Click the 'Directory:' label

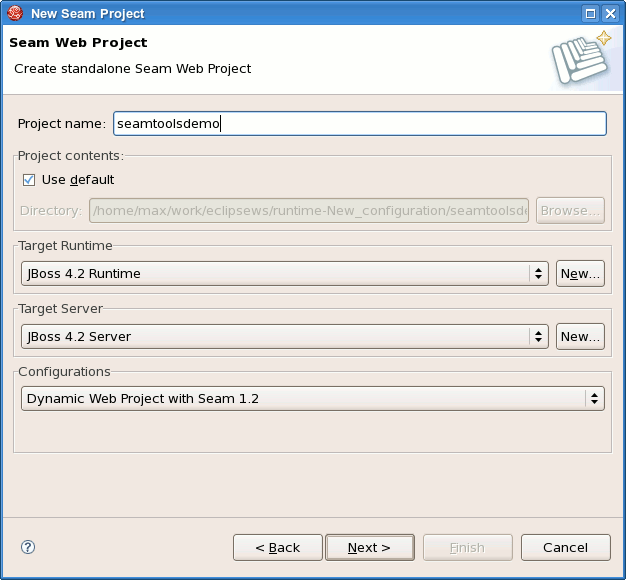pos(51,210)
